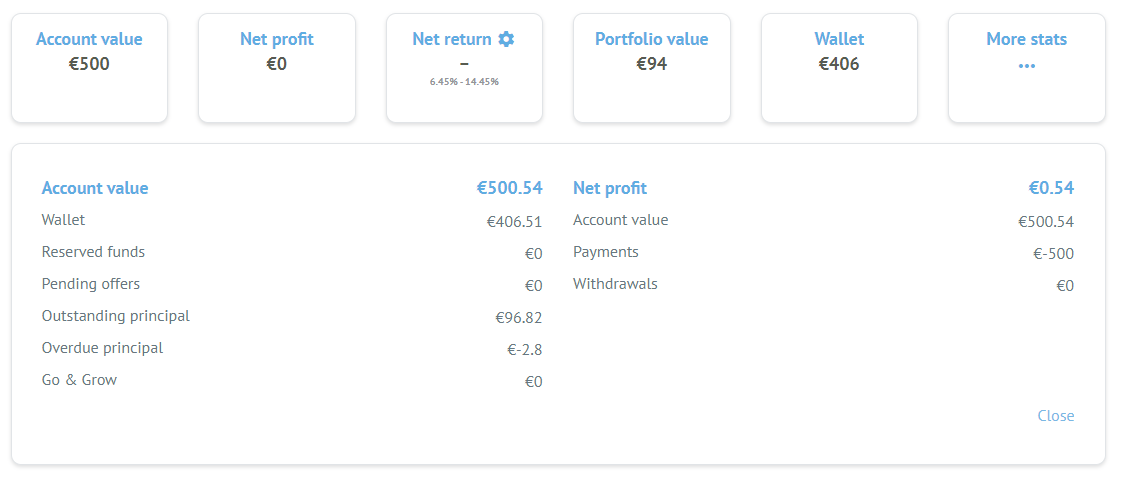Select the Net profit summary card

tap(277, 68)
